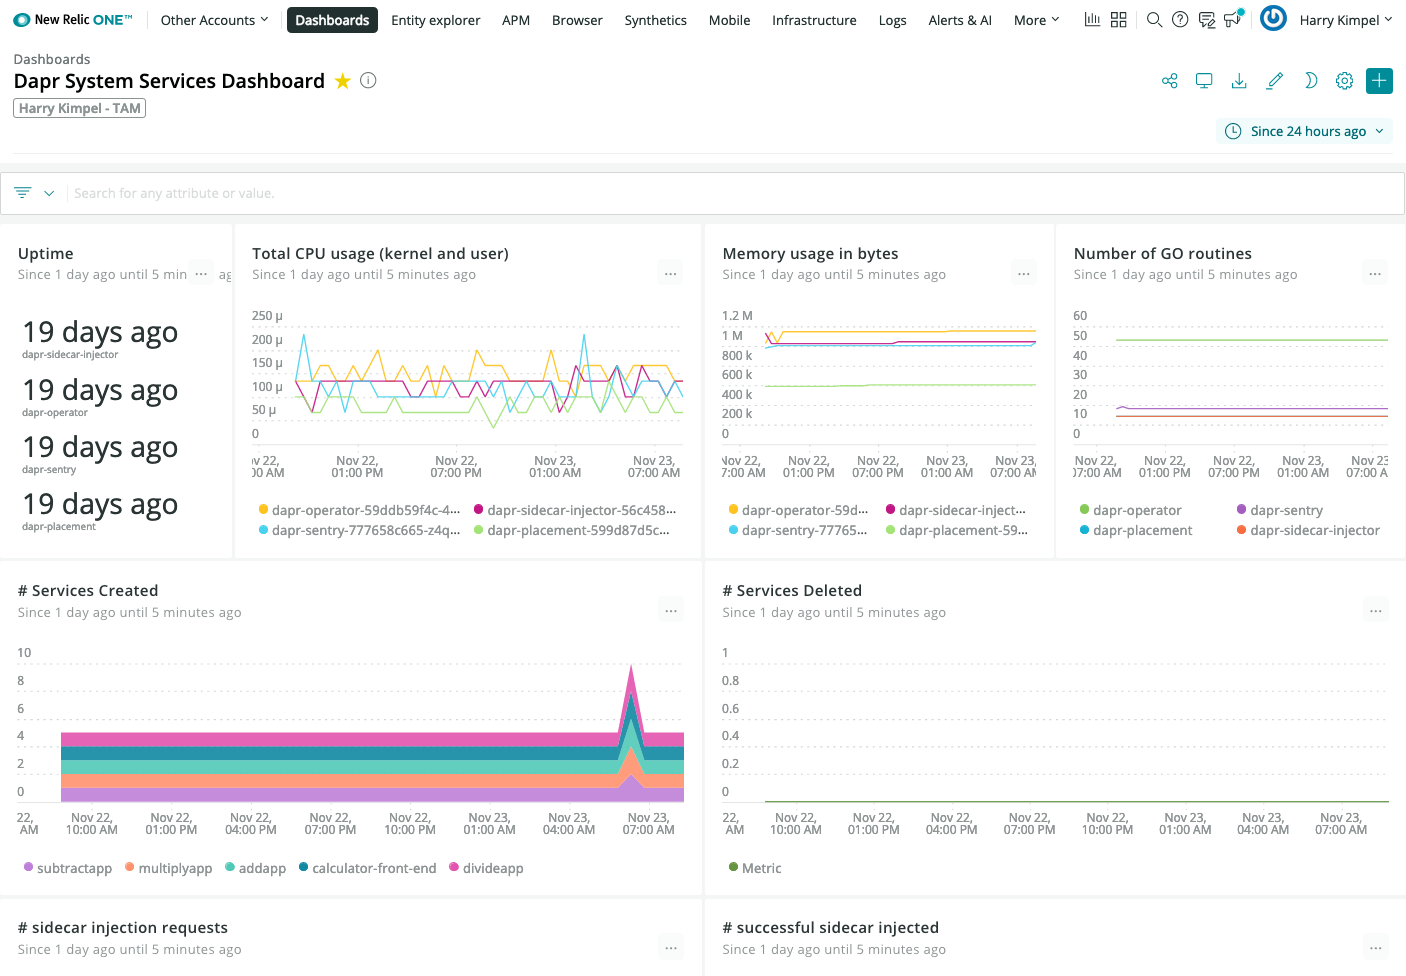Click the share dashboard icon
Viewport: 1406px width, 976px height.
[1169, 80]
